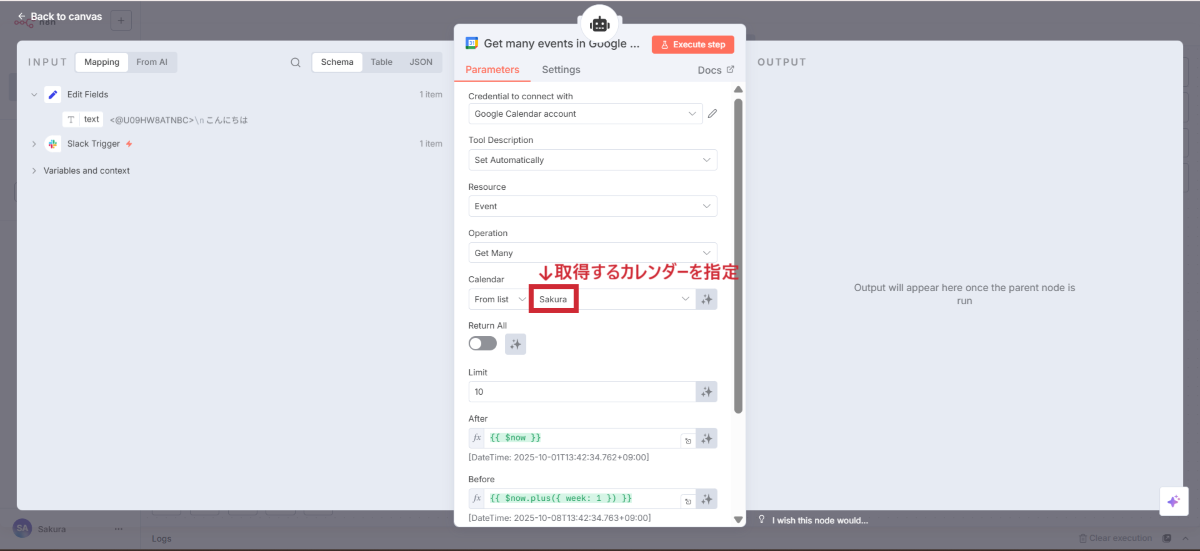The height and width of the screenshot is (551, 1200).
Task: Switch input view to Schema
Action: coord(337,62)
